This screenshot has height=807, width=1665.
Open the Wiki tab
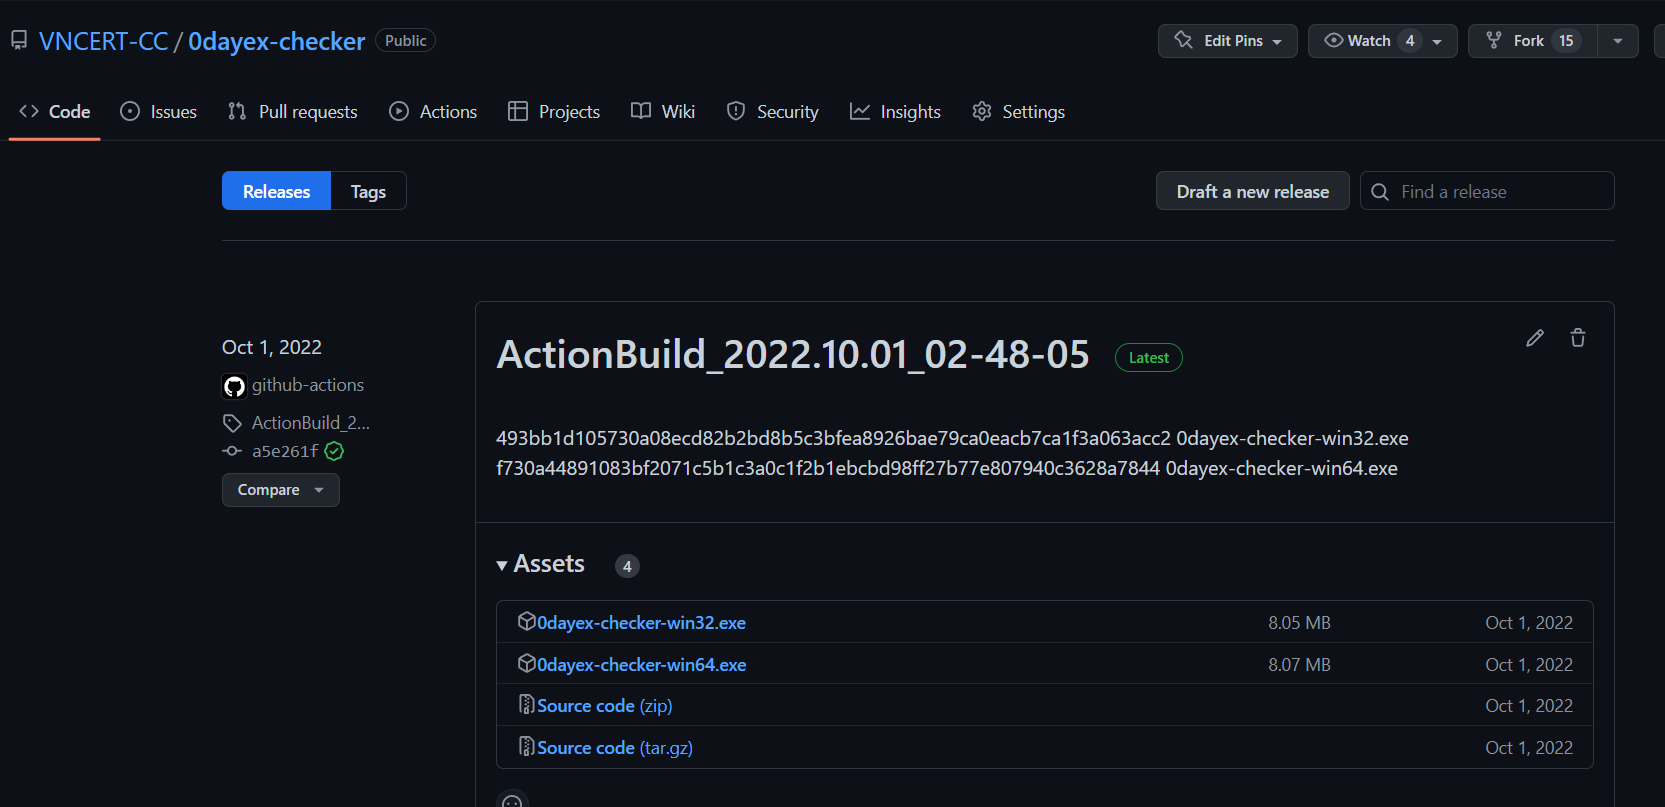tap(663, 112)
